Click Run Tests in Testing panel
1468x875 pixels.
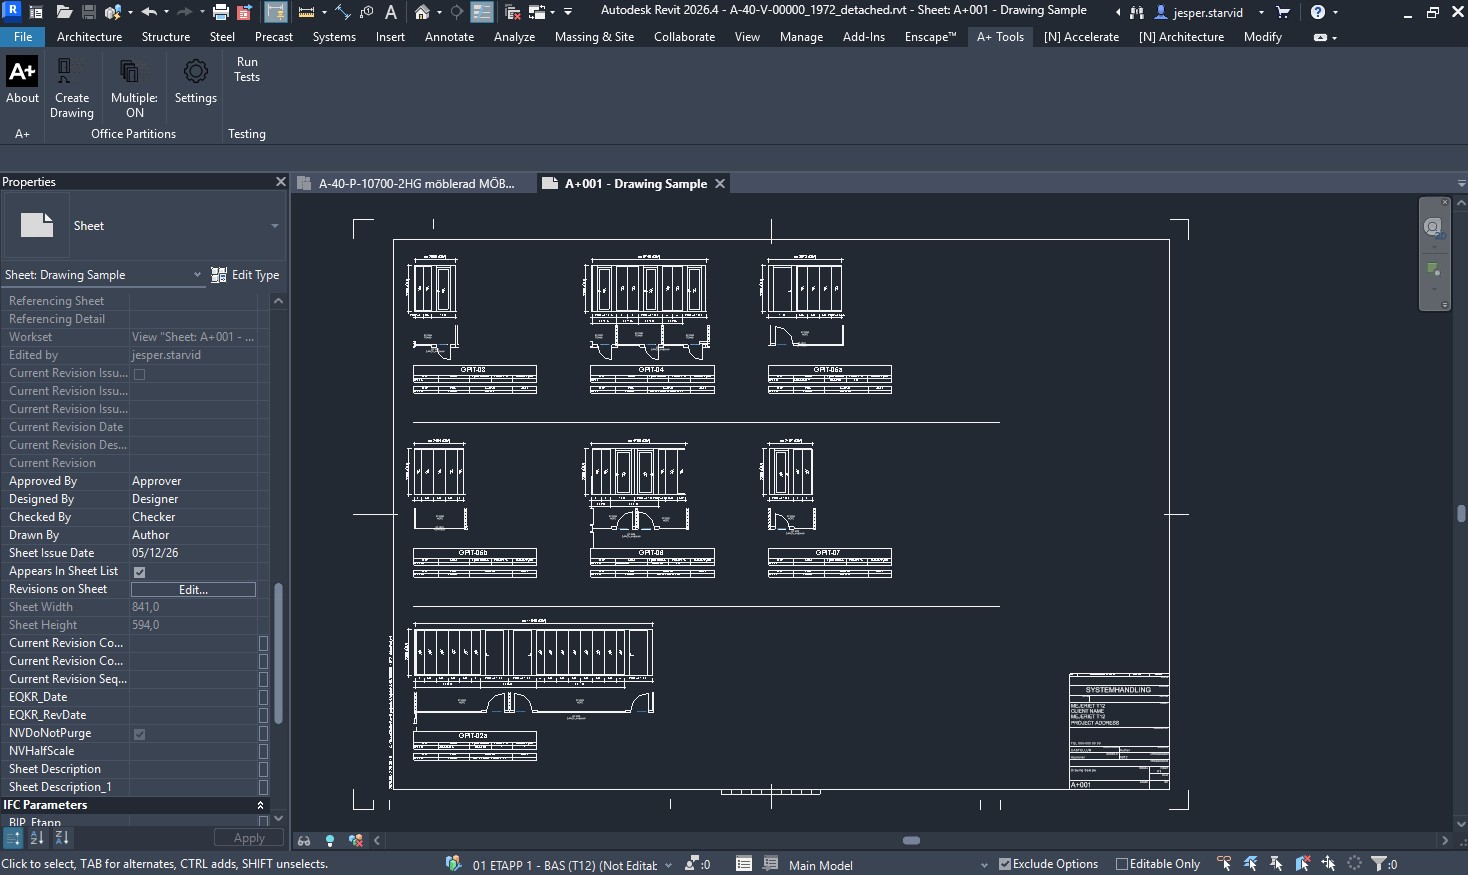[247, 69]
